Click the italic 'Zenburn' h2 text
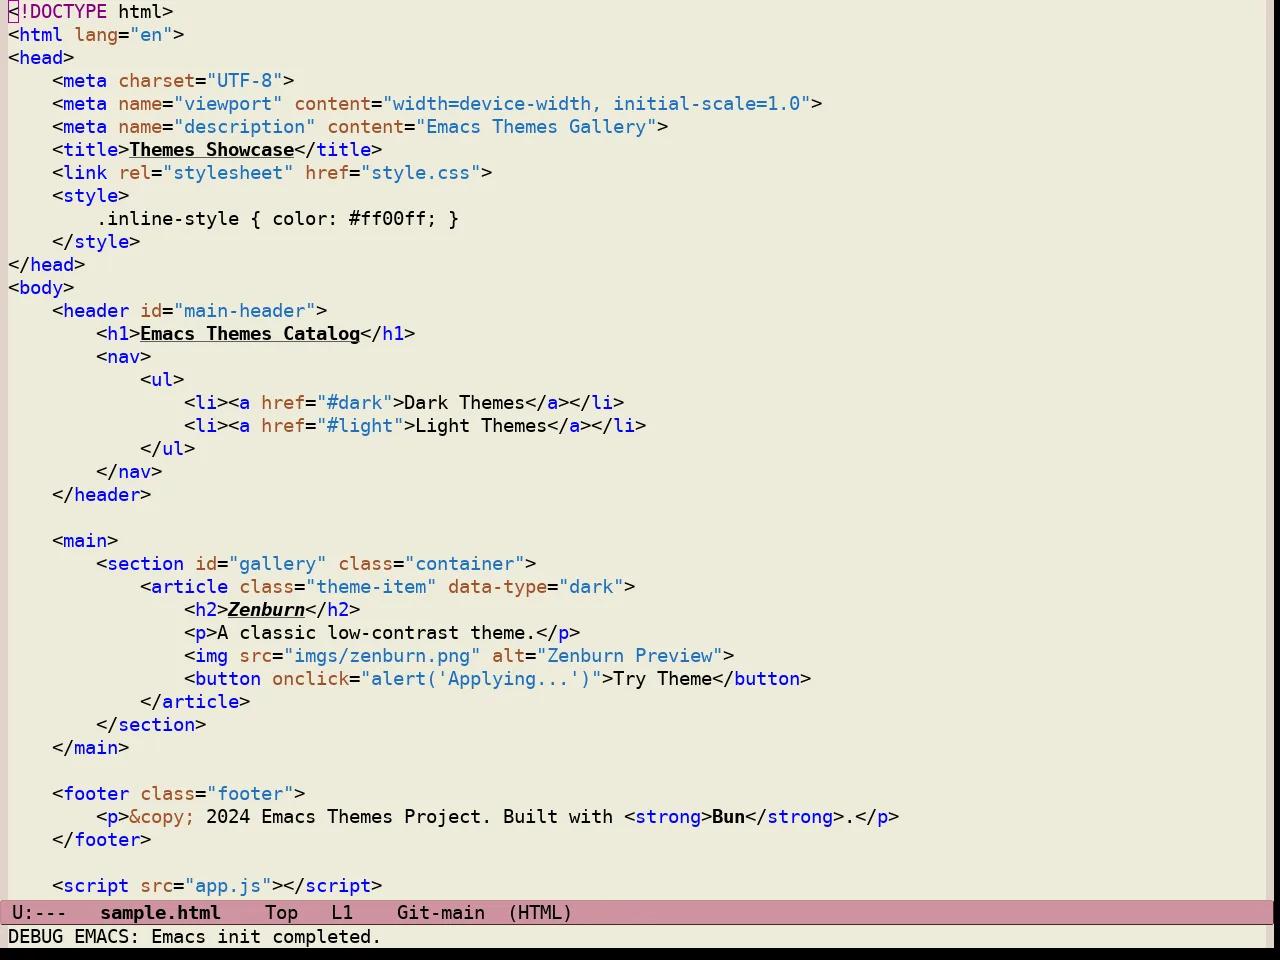 point(266,610)
